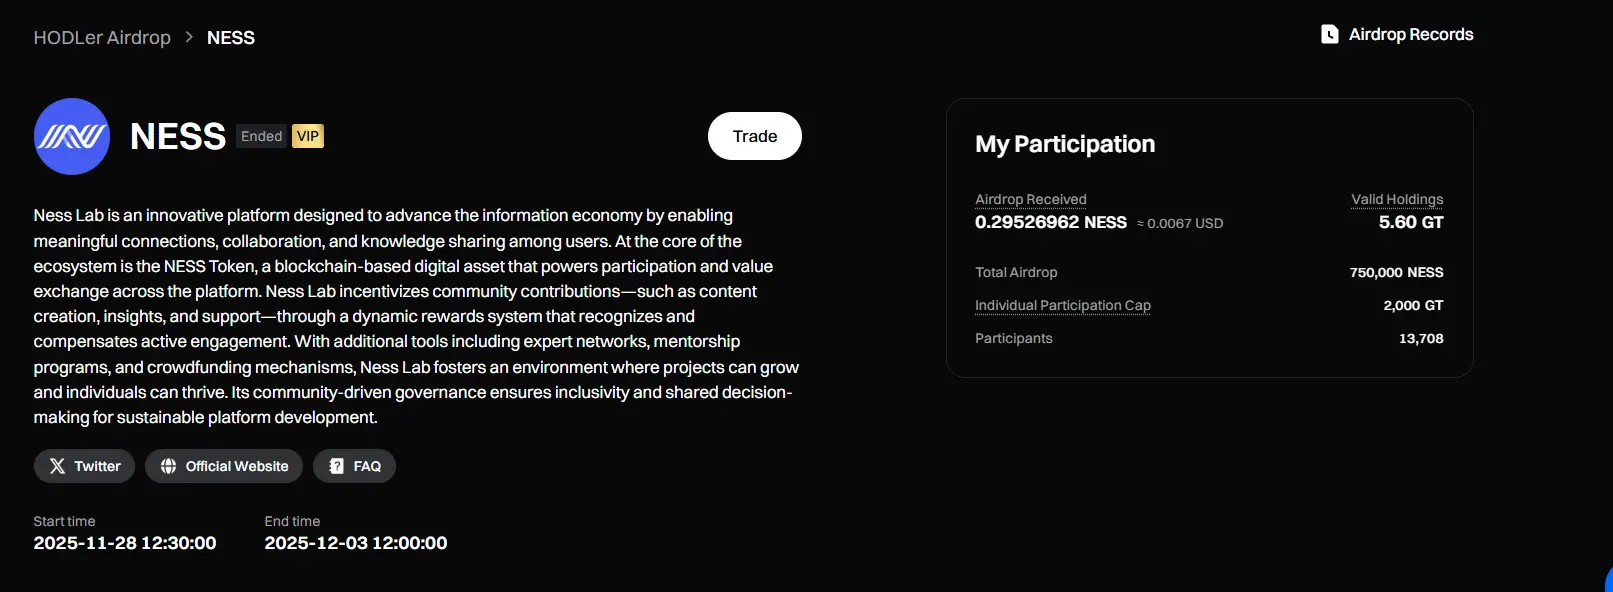Screen dimensions: 1613x592
Task: Click the My Participation heading
Action: click(1065, 144)
